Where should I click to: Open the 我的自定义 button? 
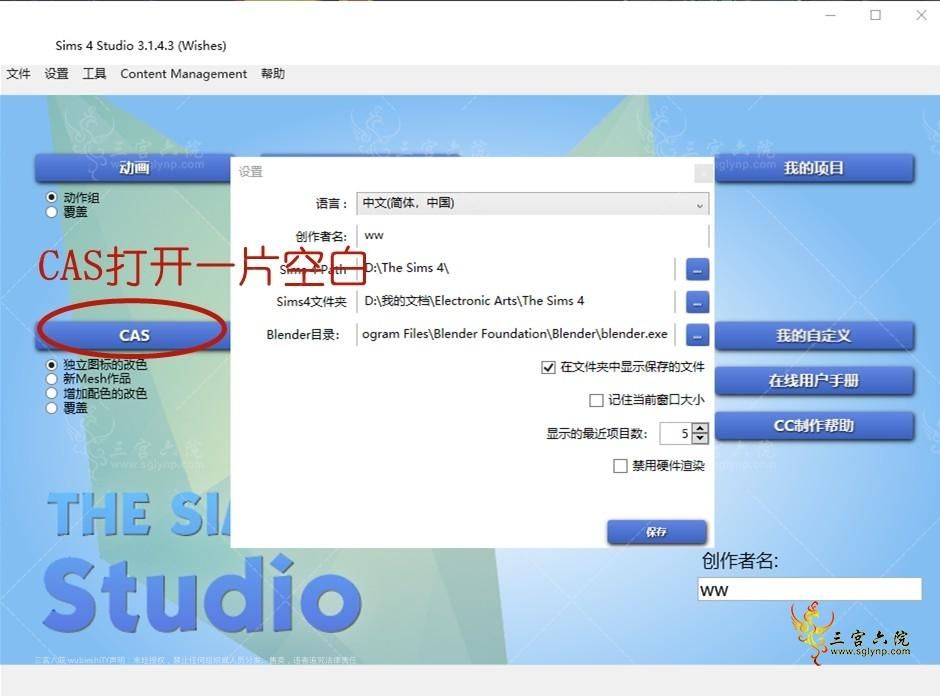coord(814,336)
